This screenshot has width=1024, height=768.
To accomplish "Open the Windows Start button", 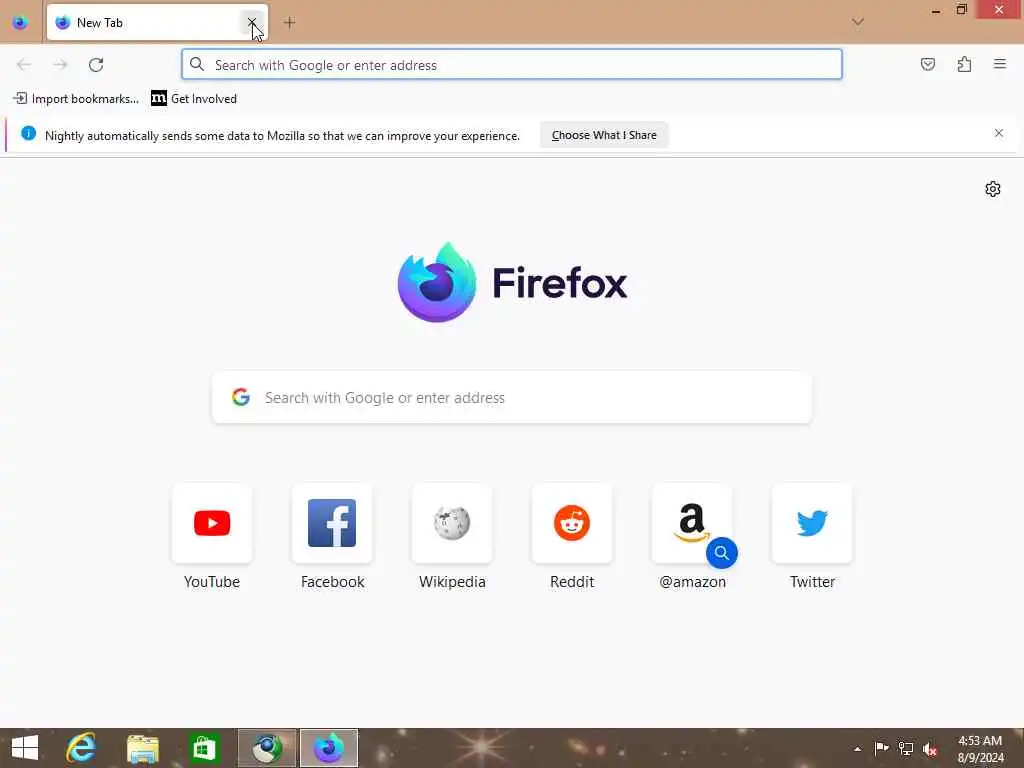I will click(x=25, y=748).
